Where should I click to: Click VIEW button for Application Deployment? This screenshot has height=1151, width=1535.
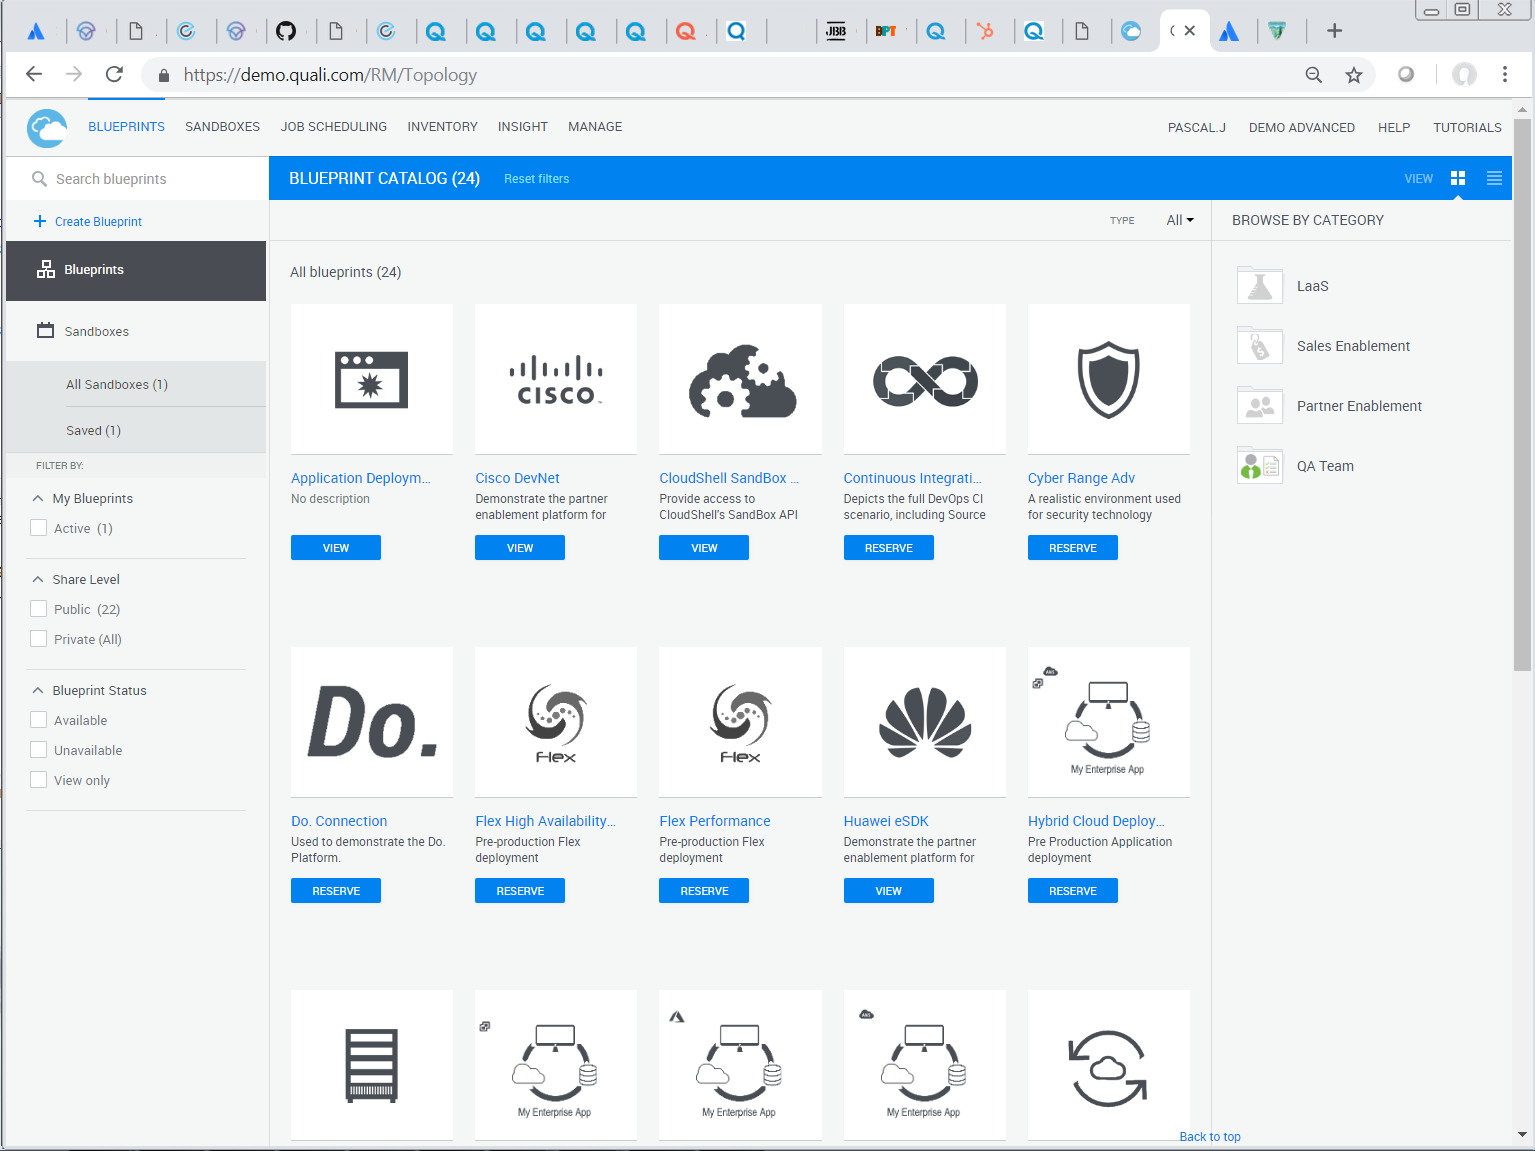[x=336, y=548]
